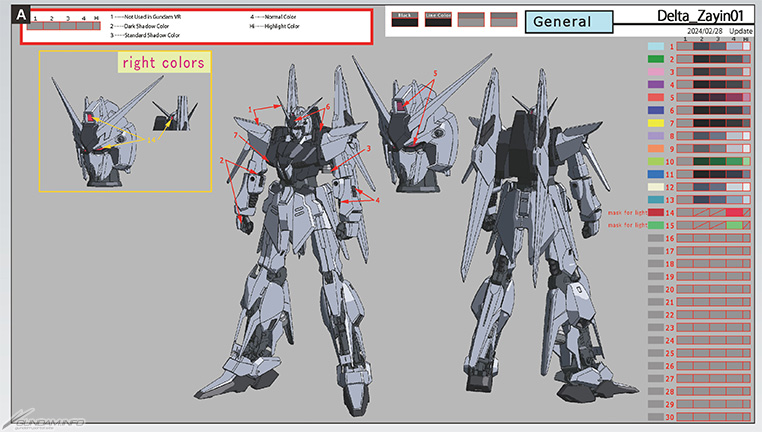Pick the purple swatch for row 4

656,85
